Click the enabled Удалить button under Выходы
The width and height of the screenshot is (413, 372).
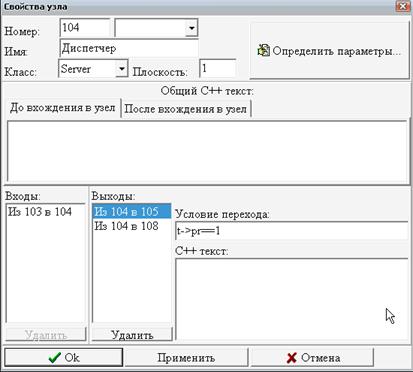point(132,335)
